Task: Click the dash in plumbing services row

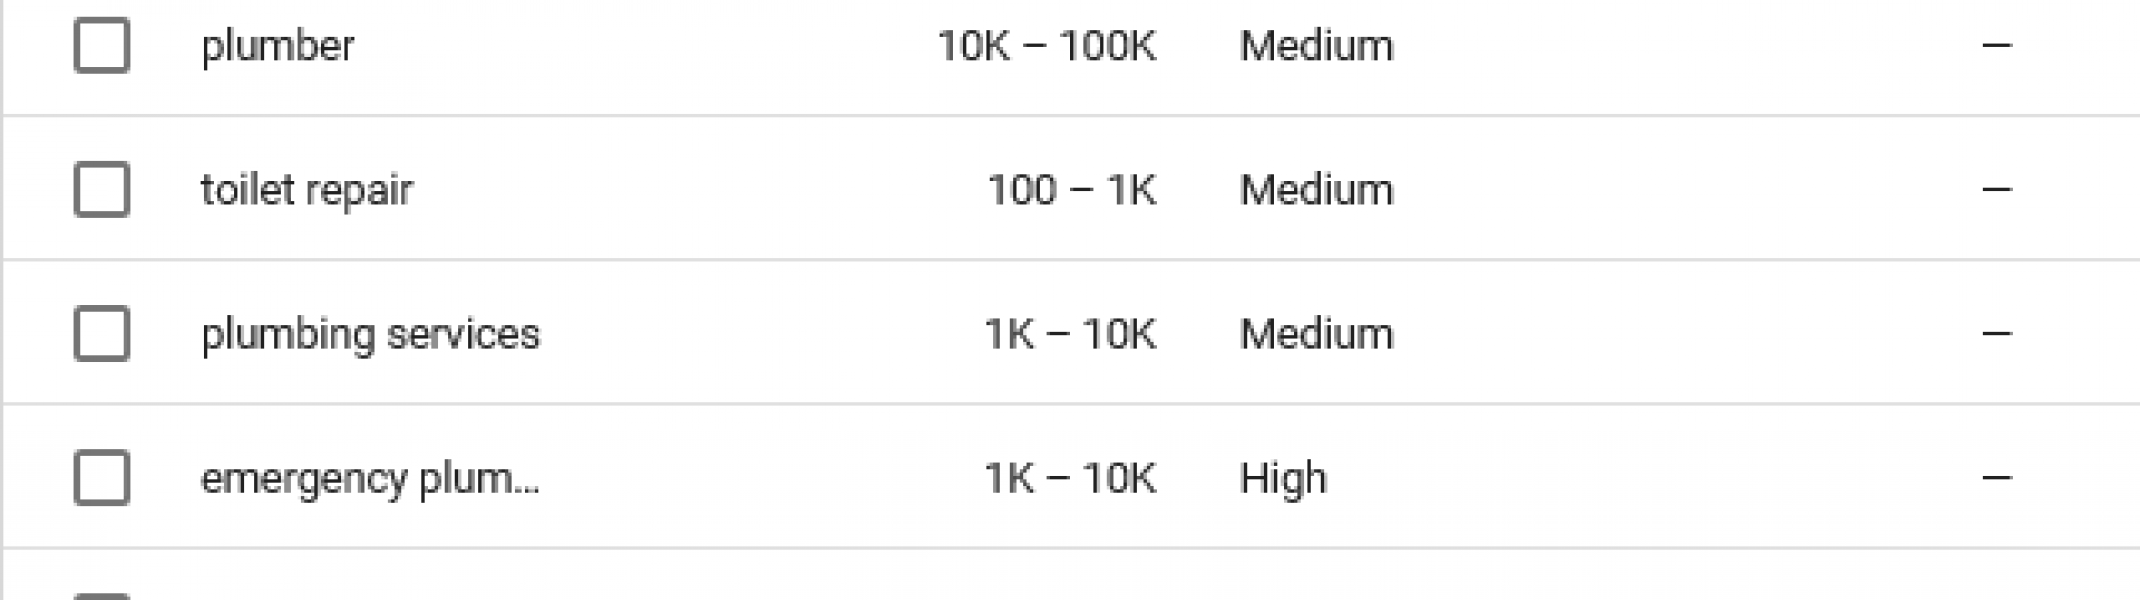Action: 1997,334
